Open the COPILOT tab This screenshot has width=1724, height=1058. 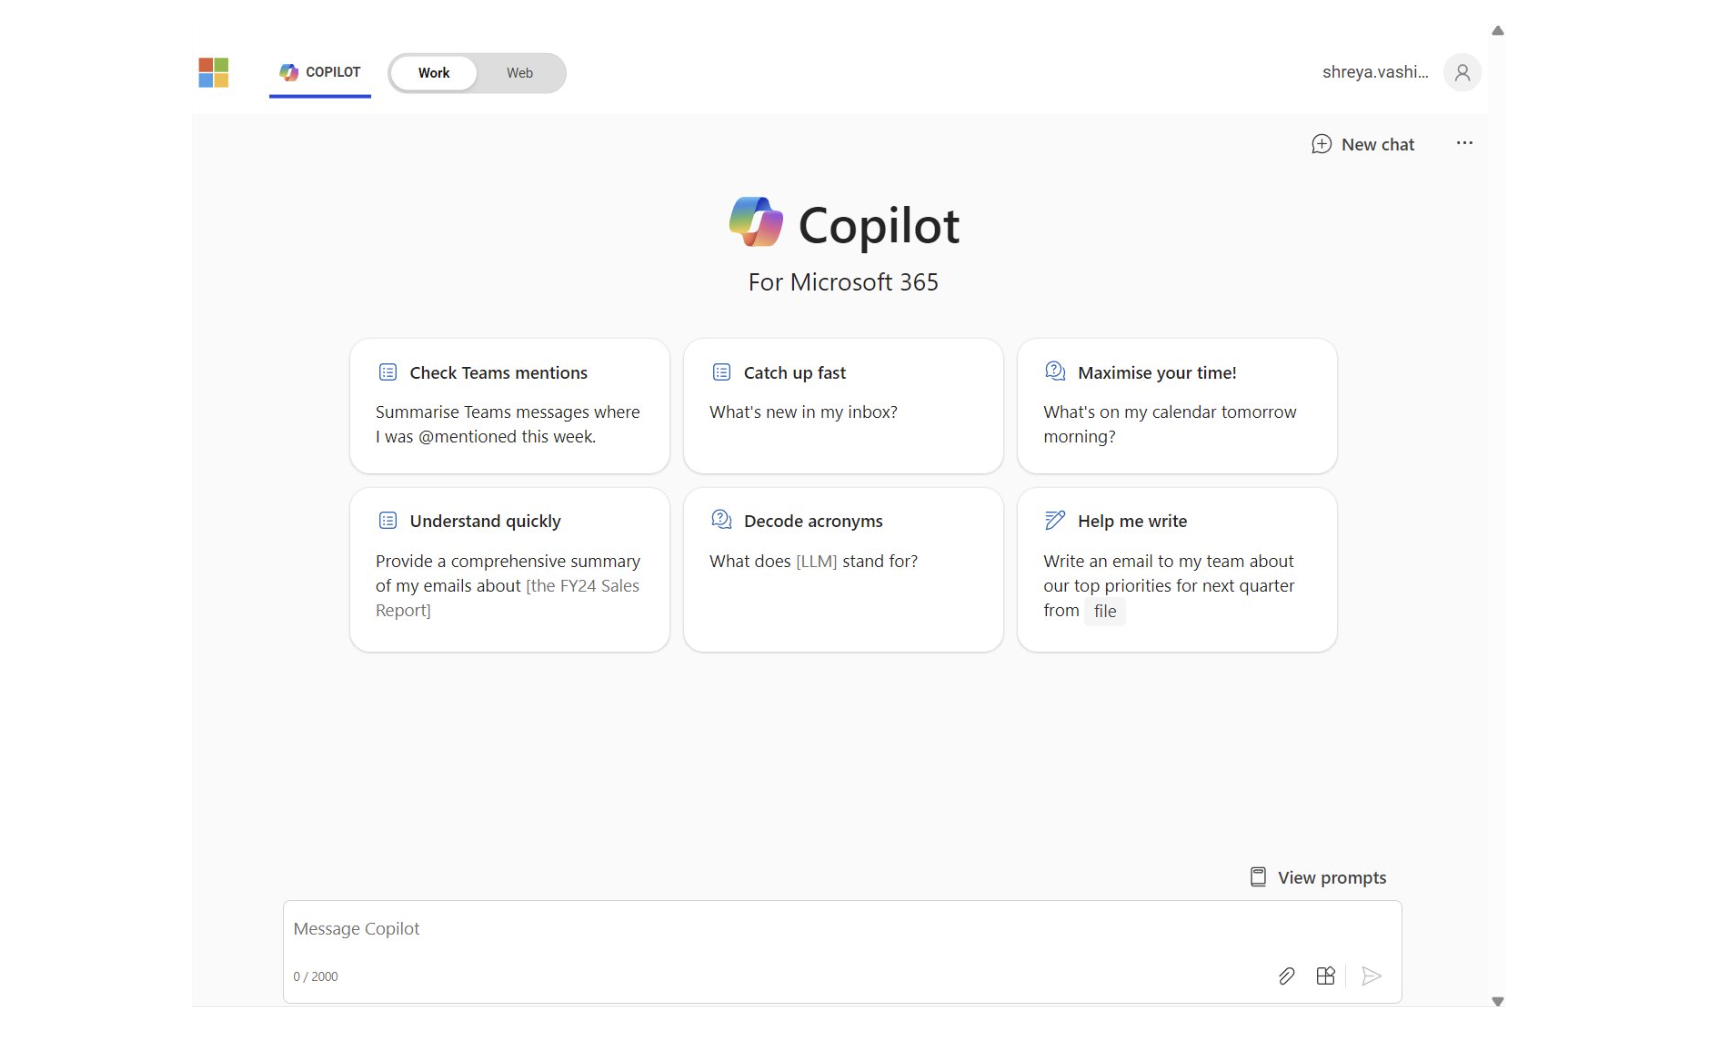[x=320, y=72]
